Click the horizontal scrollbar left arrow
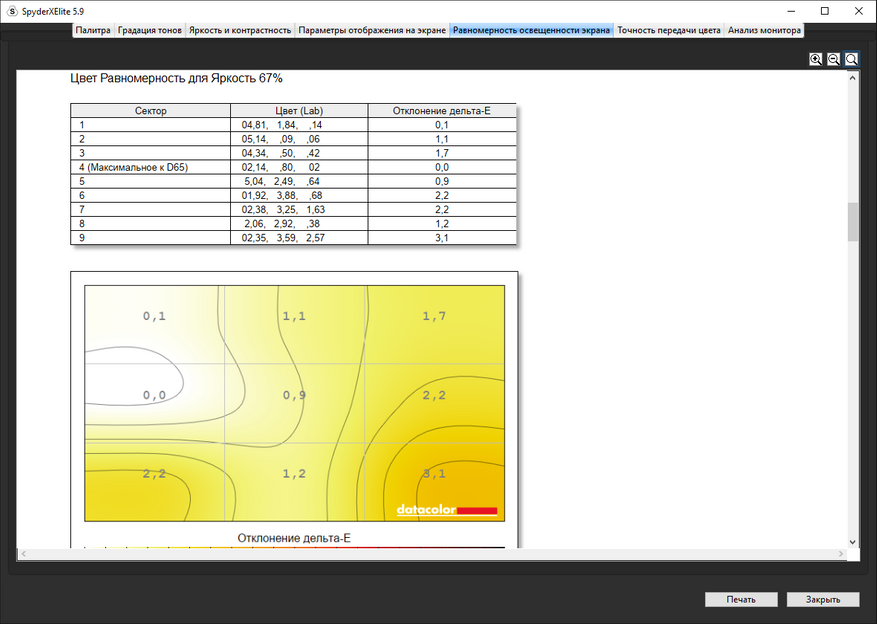The width and height of the screenshot is (877, 624). point(23,554)
